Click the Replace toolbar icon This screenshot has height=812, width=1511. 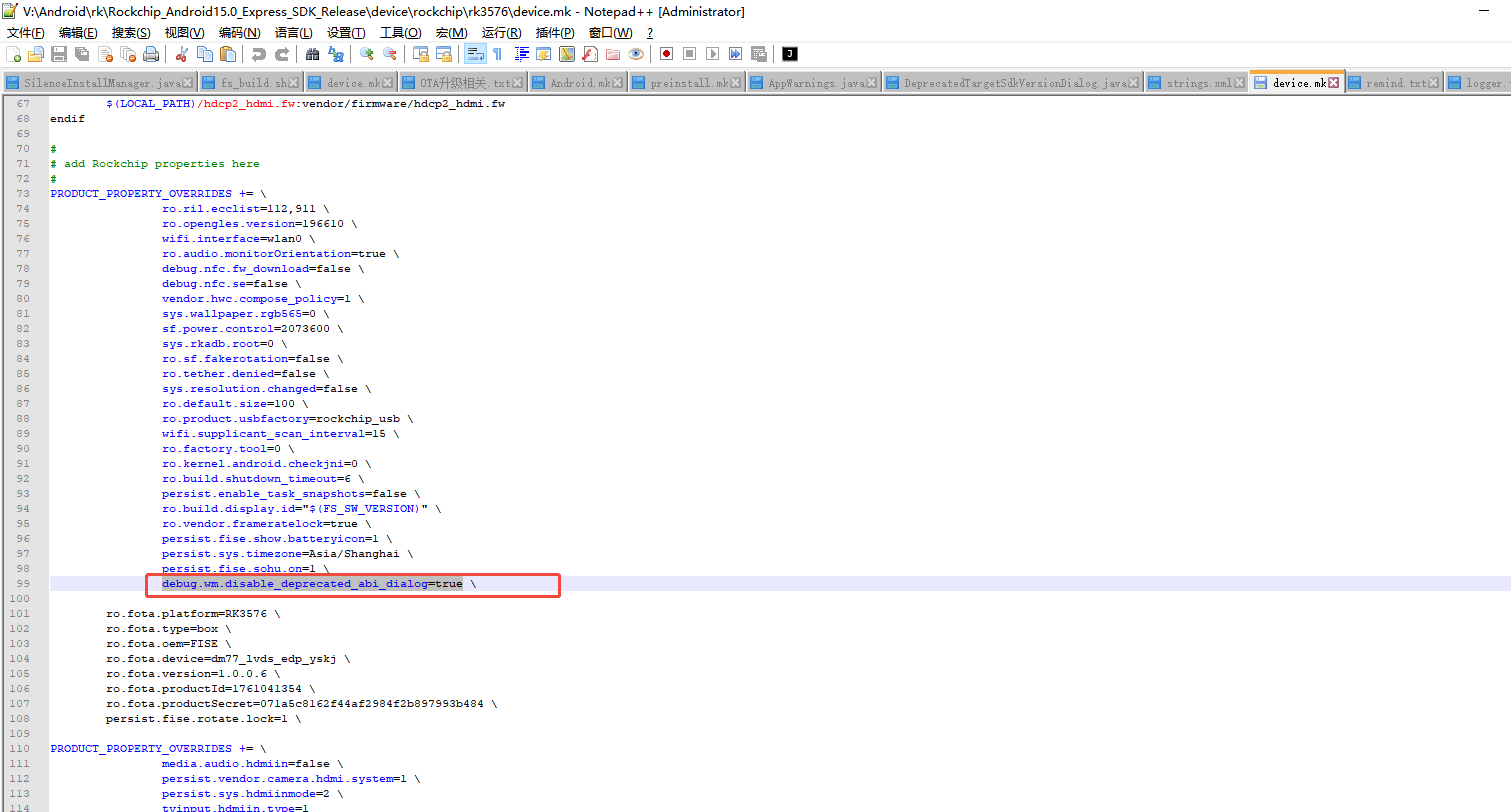(336, 54)
